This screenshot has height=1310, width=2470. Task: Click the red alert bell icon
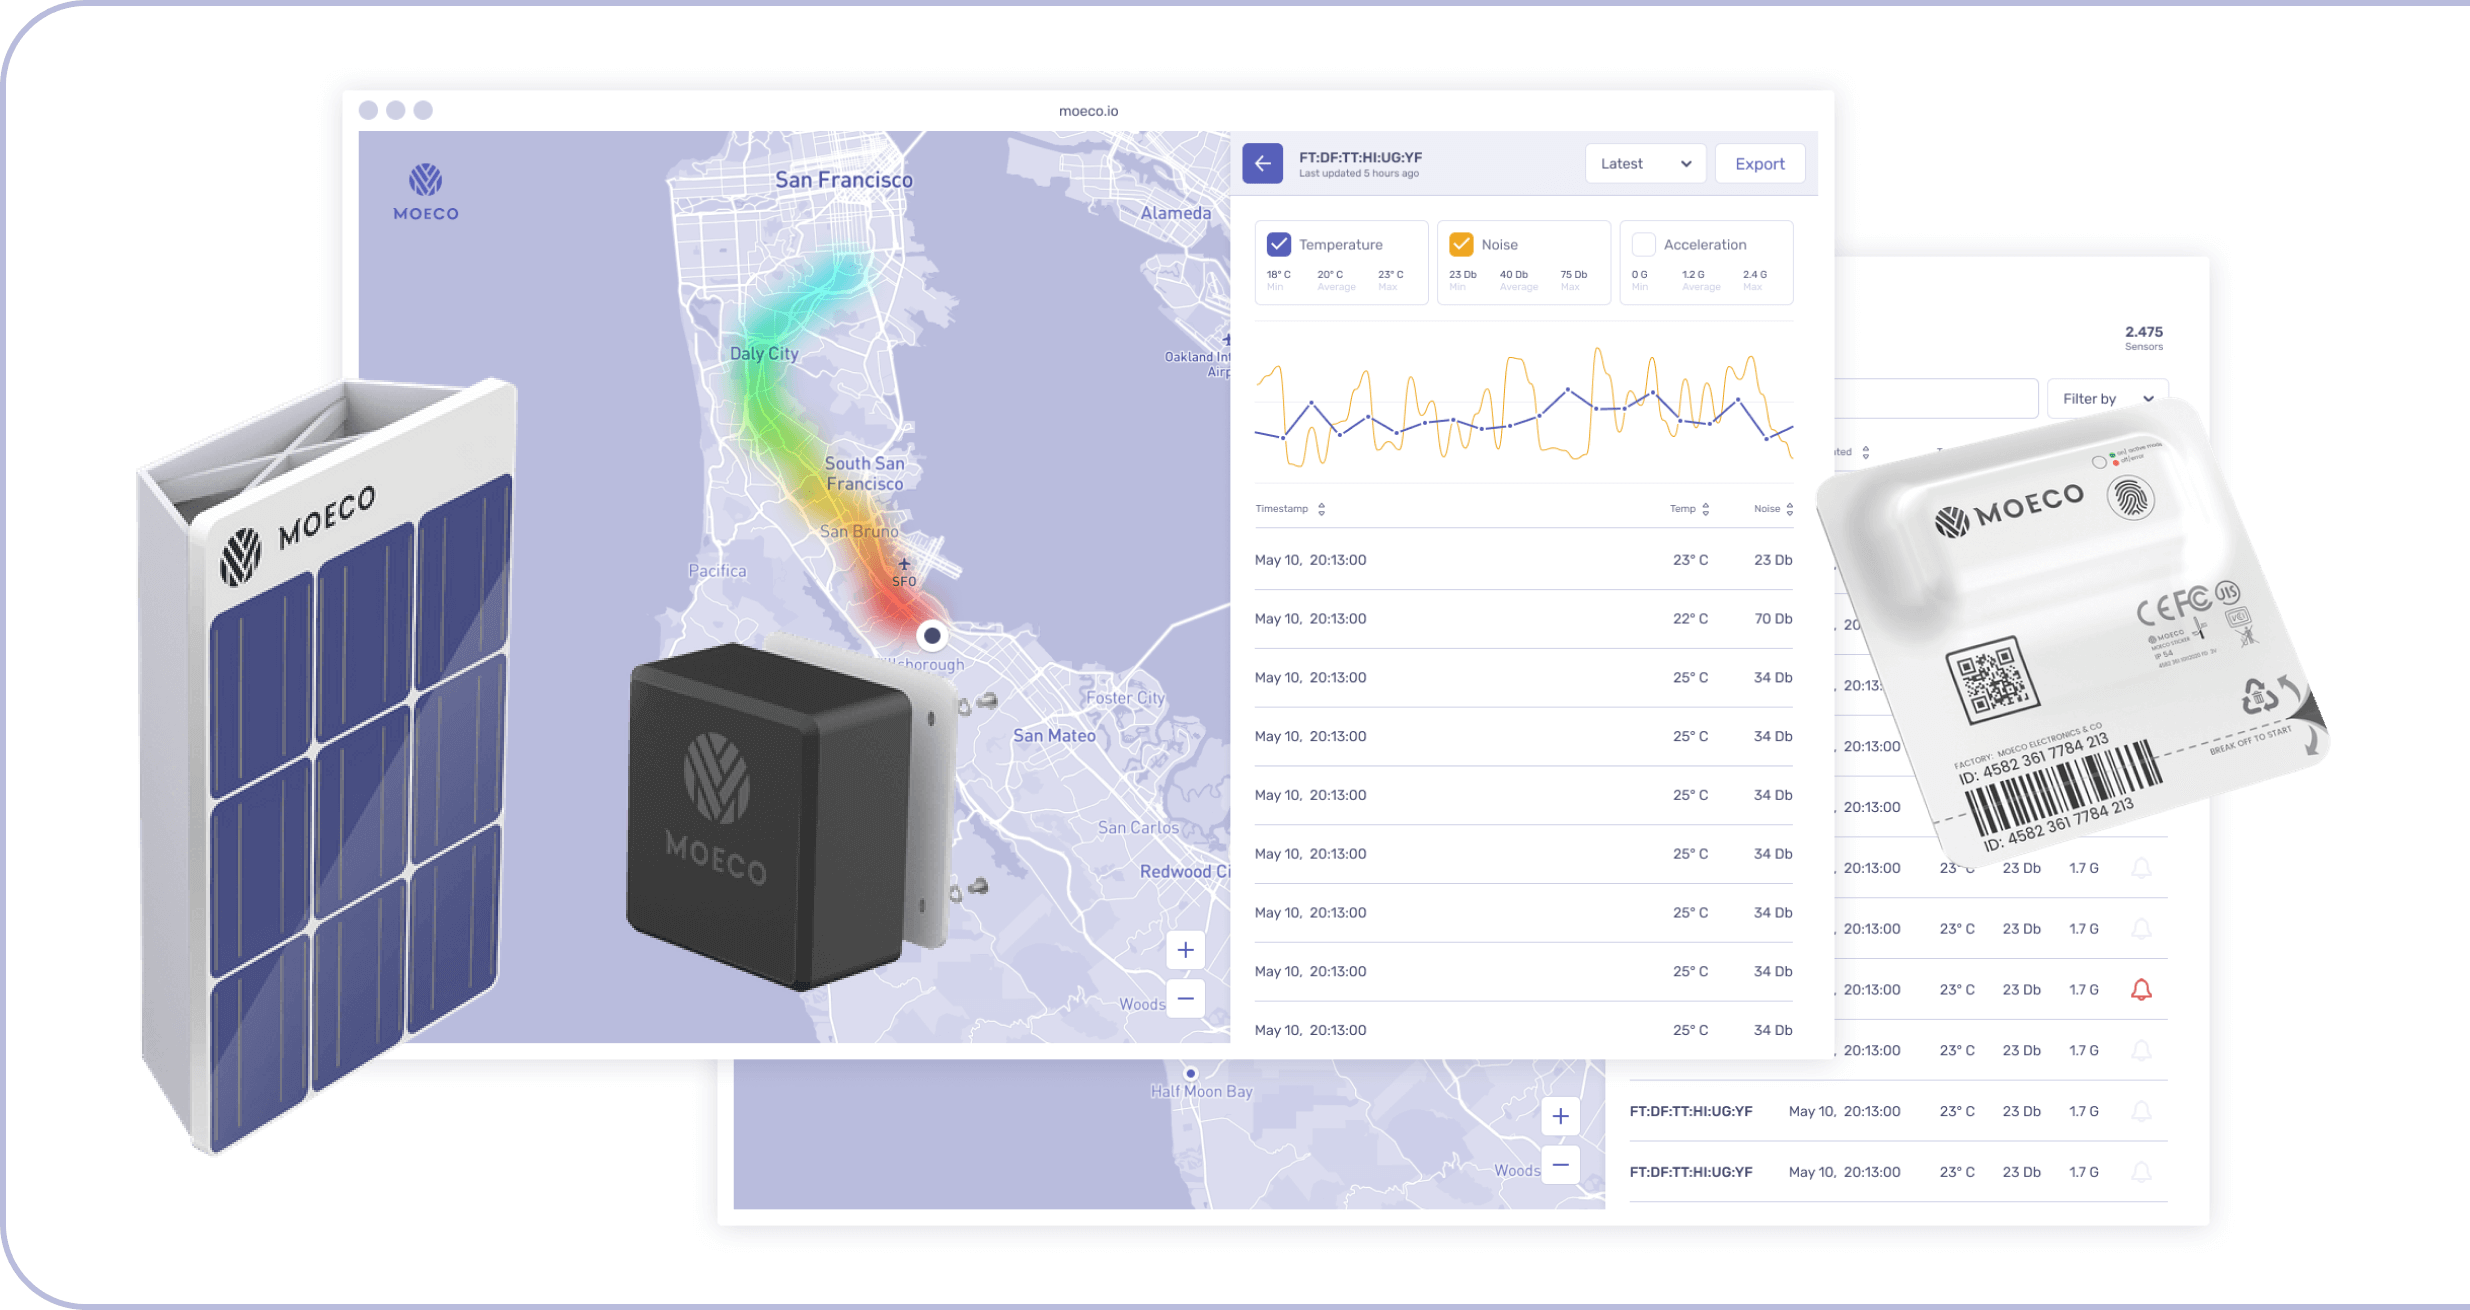coord(2141,989)
